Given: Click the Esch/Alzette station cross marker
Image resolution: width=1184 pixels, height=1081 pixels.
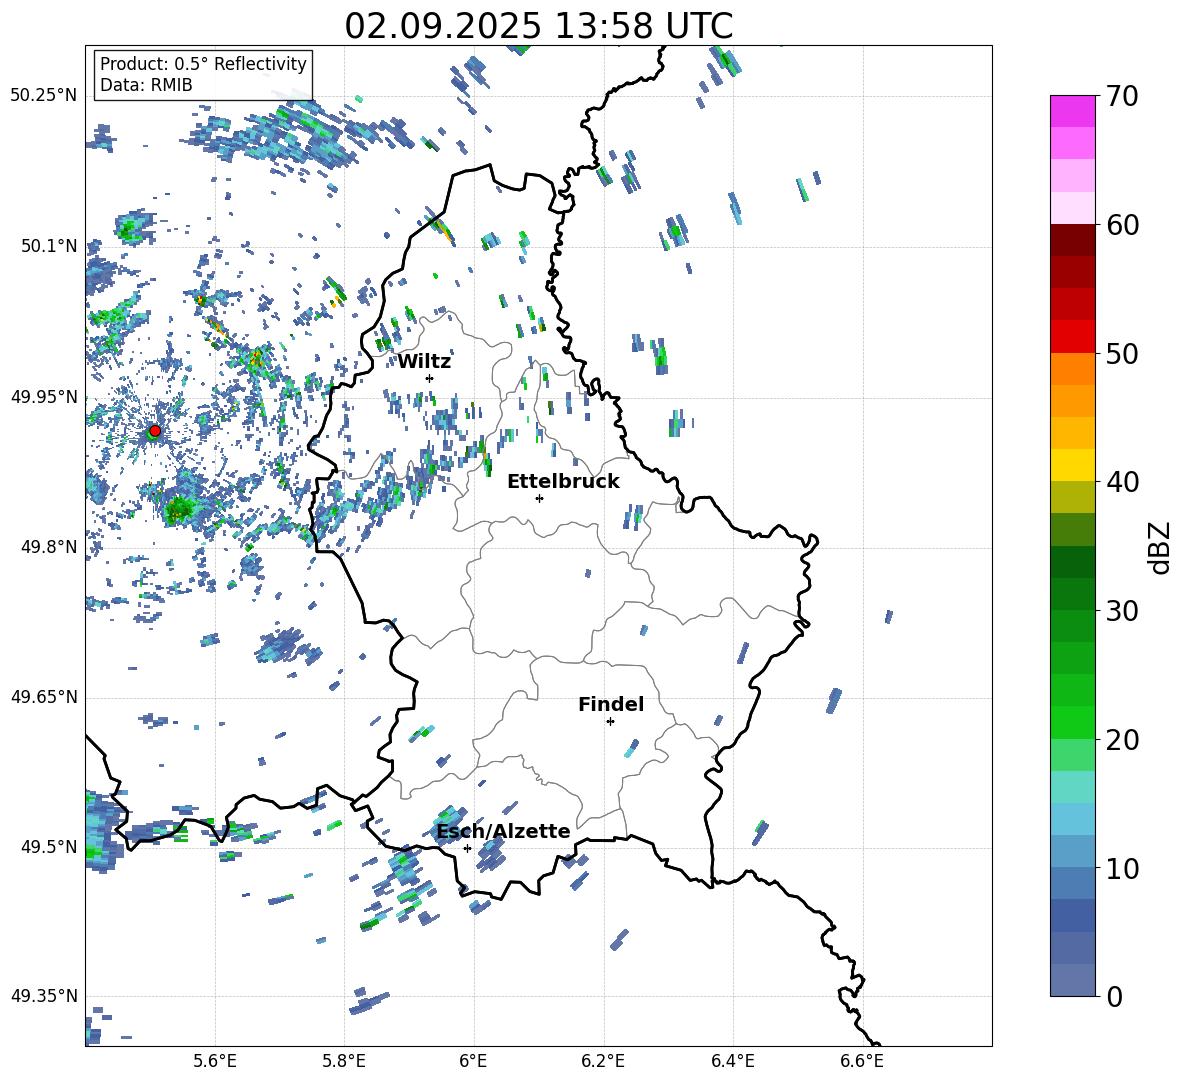Looking at the screenshot, I should (x=467, y=848).
